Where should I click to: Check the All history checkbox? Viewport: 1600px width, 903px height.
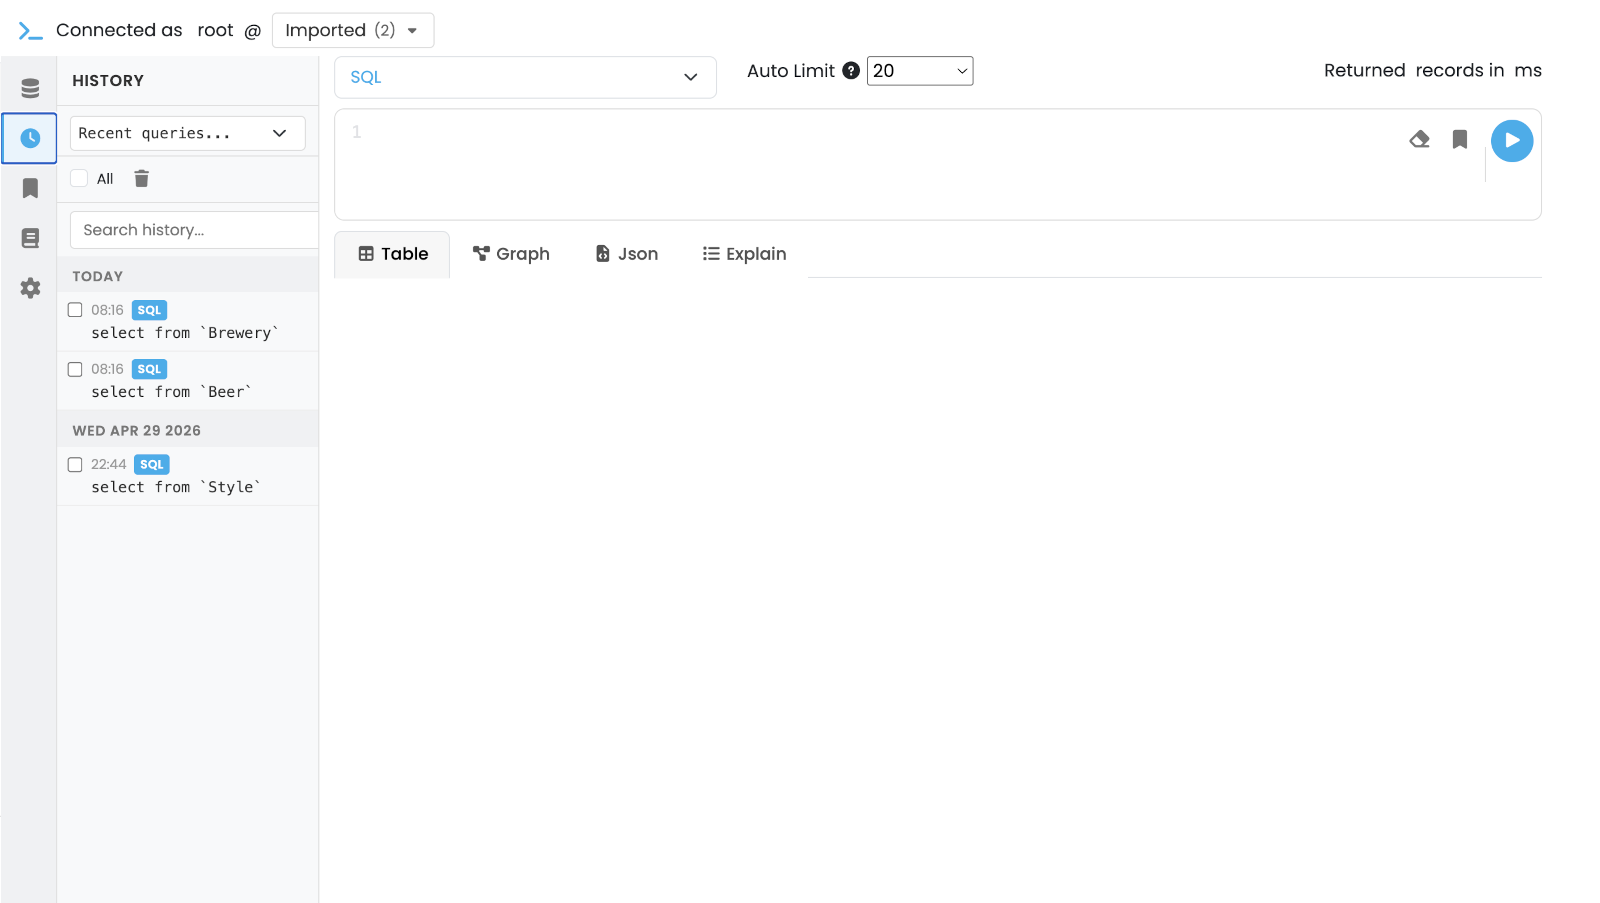(79, 178)
